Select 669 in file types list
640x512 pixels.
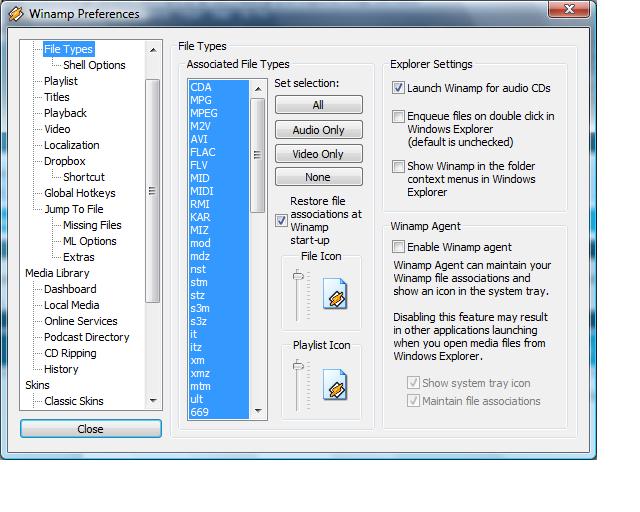219,412
